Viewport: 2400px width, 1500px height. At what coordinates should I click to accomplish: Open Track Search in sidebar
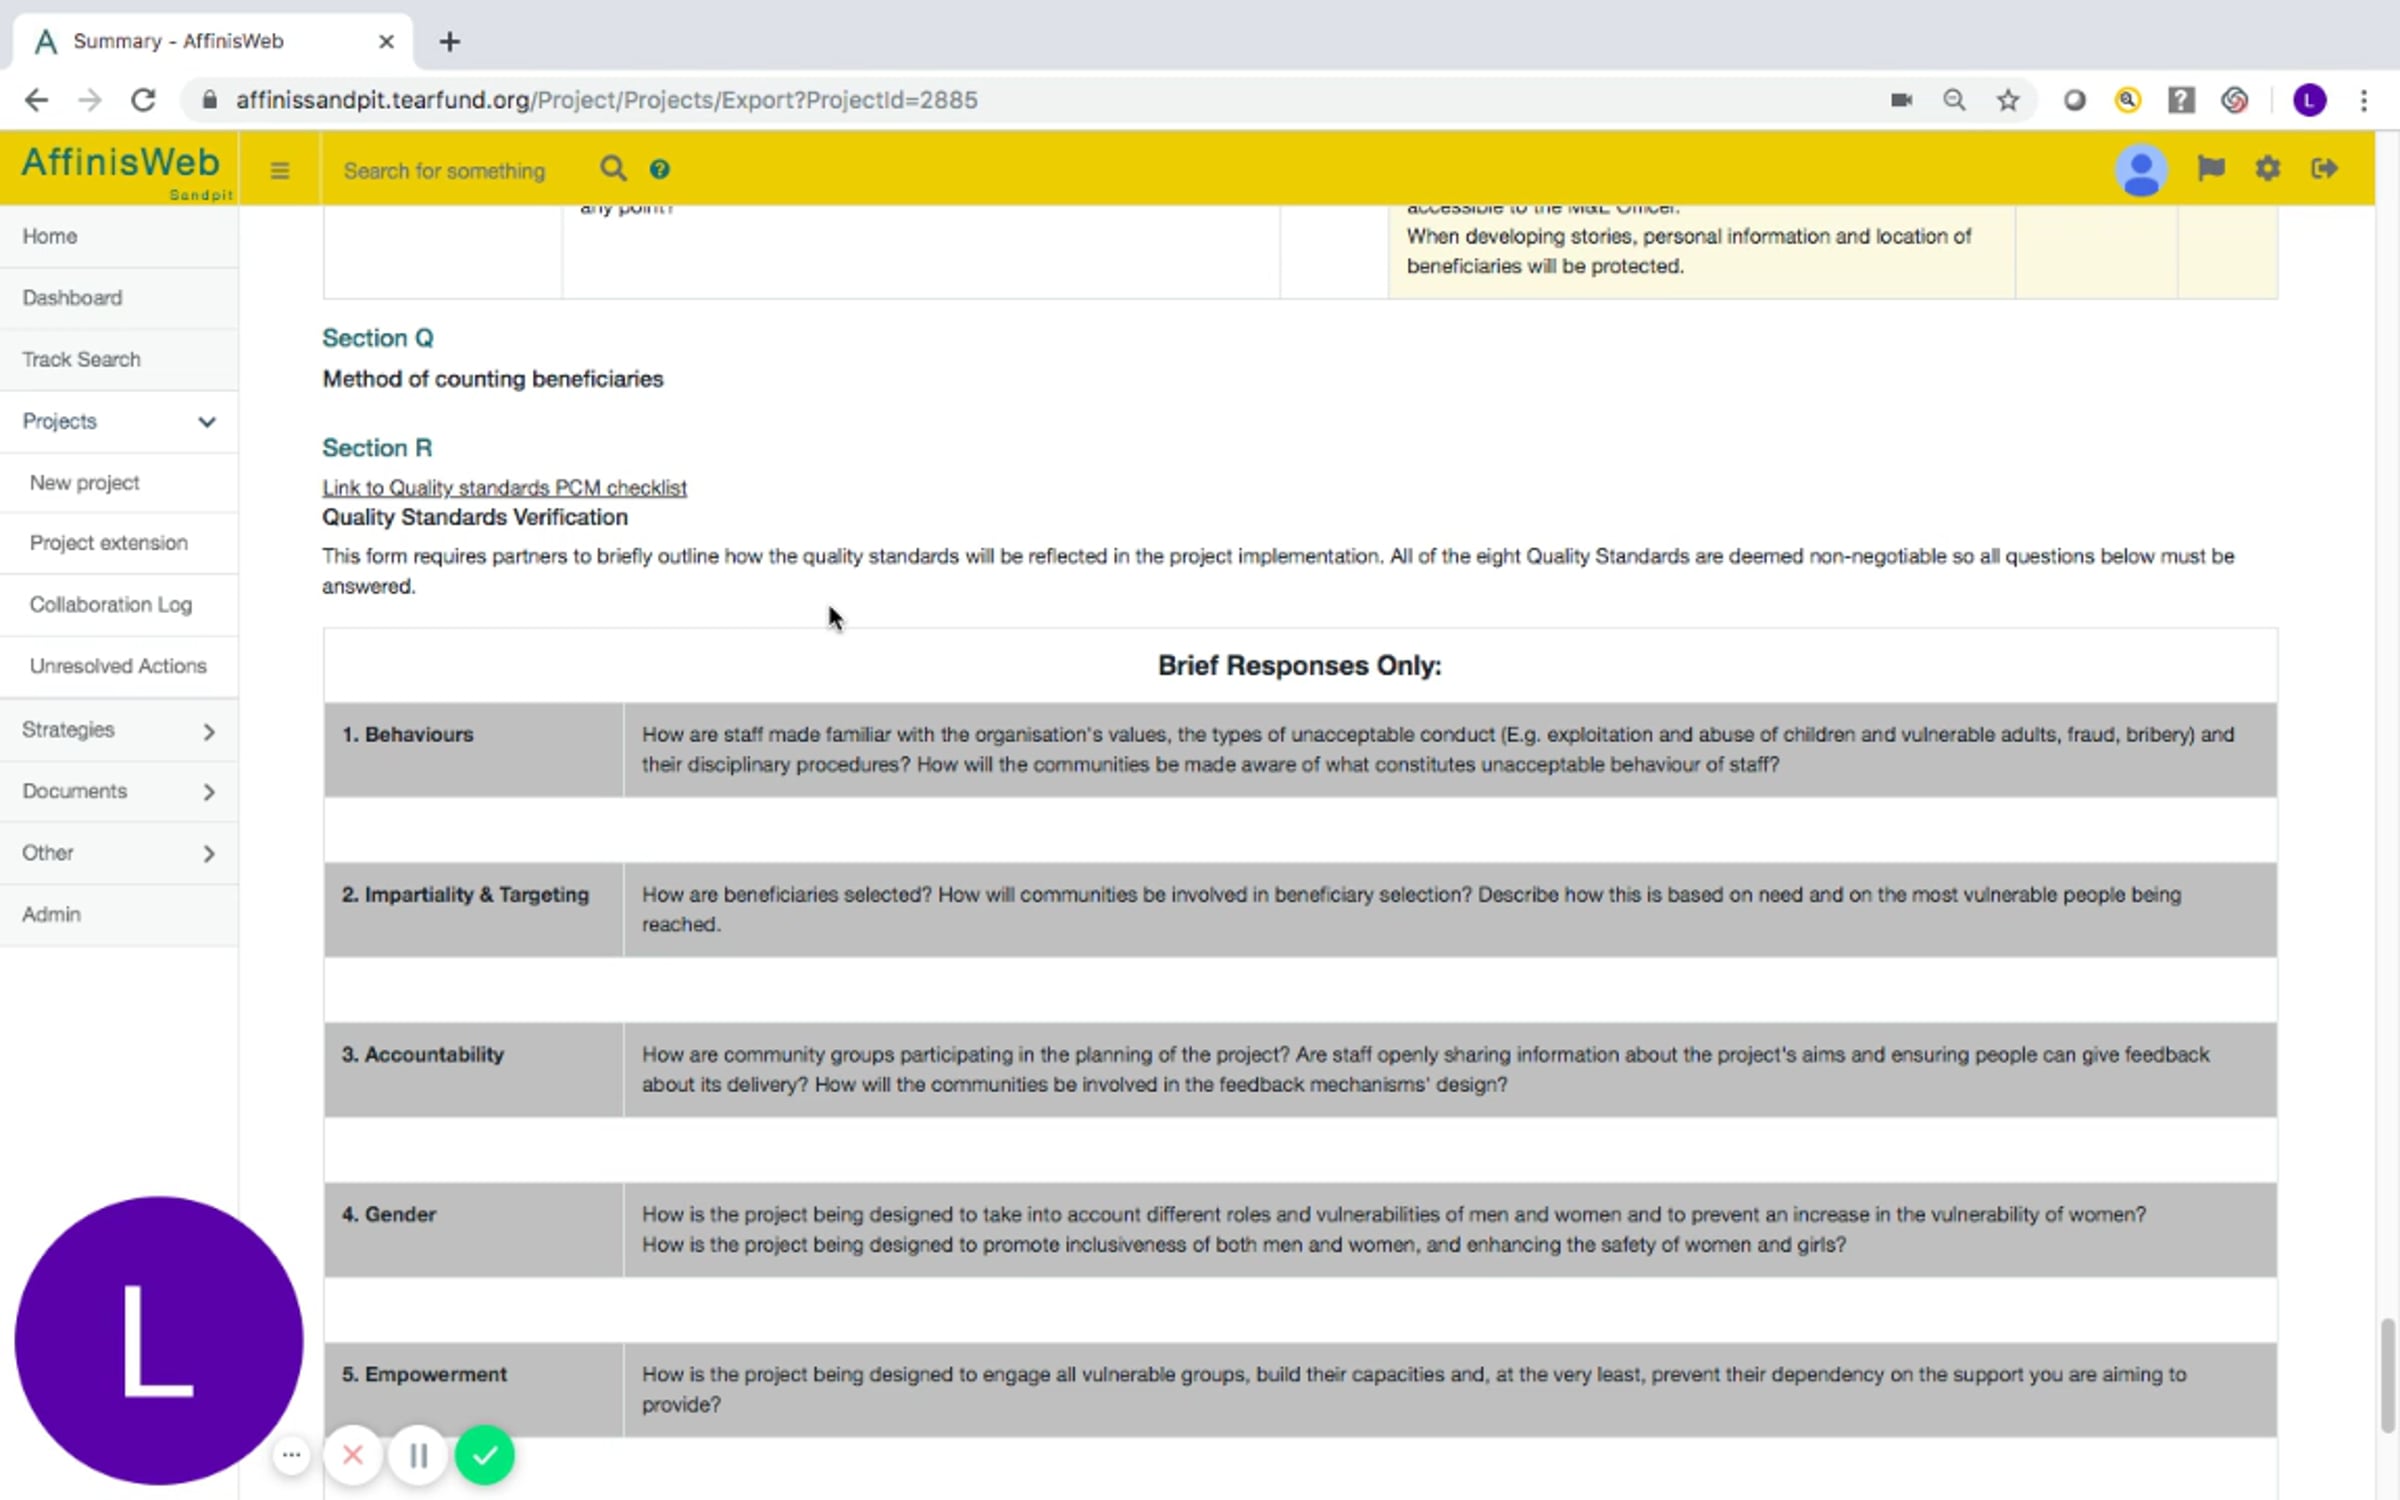coord(119,359)
